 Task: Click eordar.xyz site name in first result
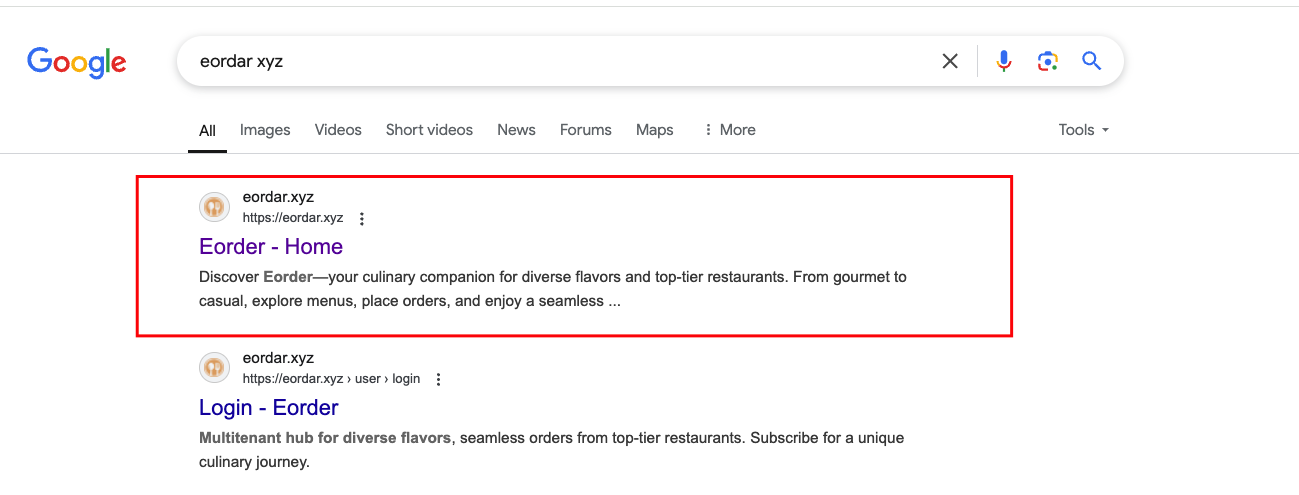278,197
